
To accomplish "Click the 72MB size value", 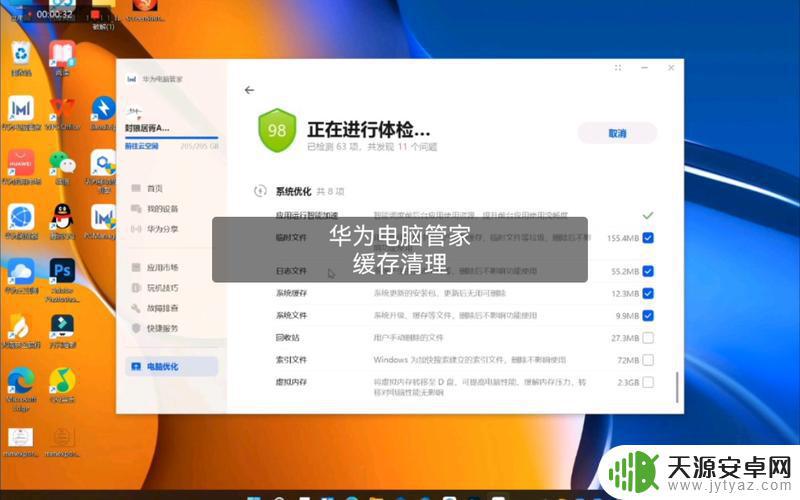I will tap(628, 360).
